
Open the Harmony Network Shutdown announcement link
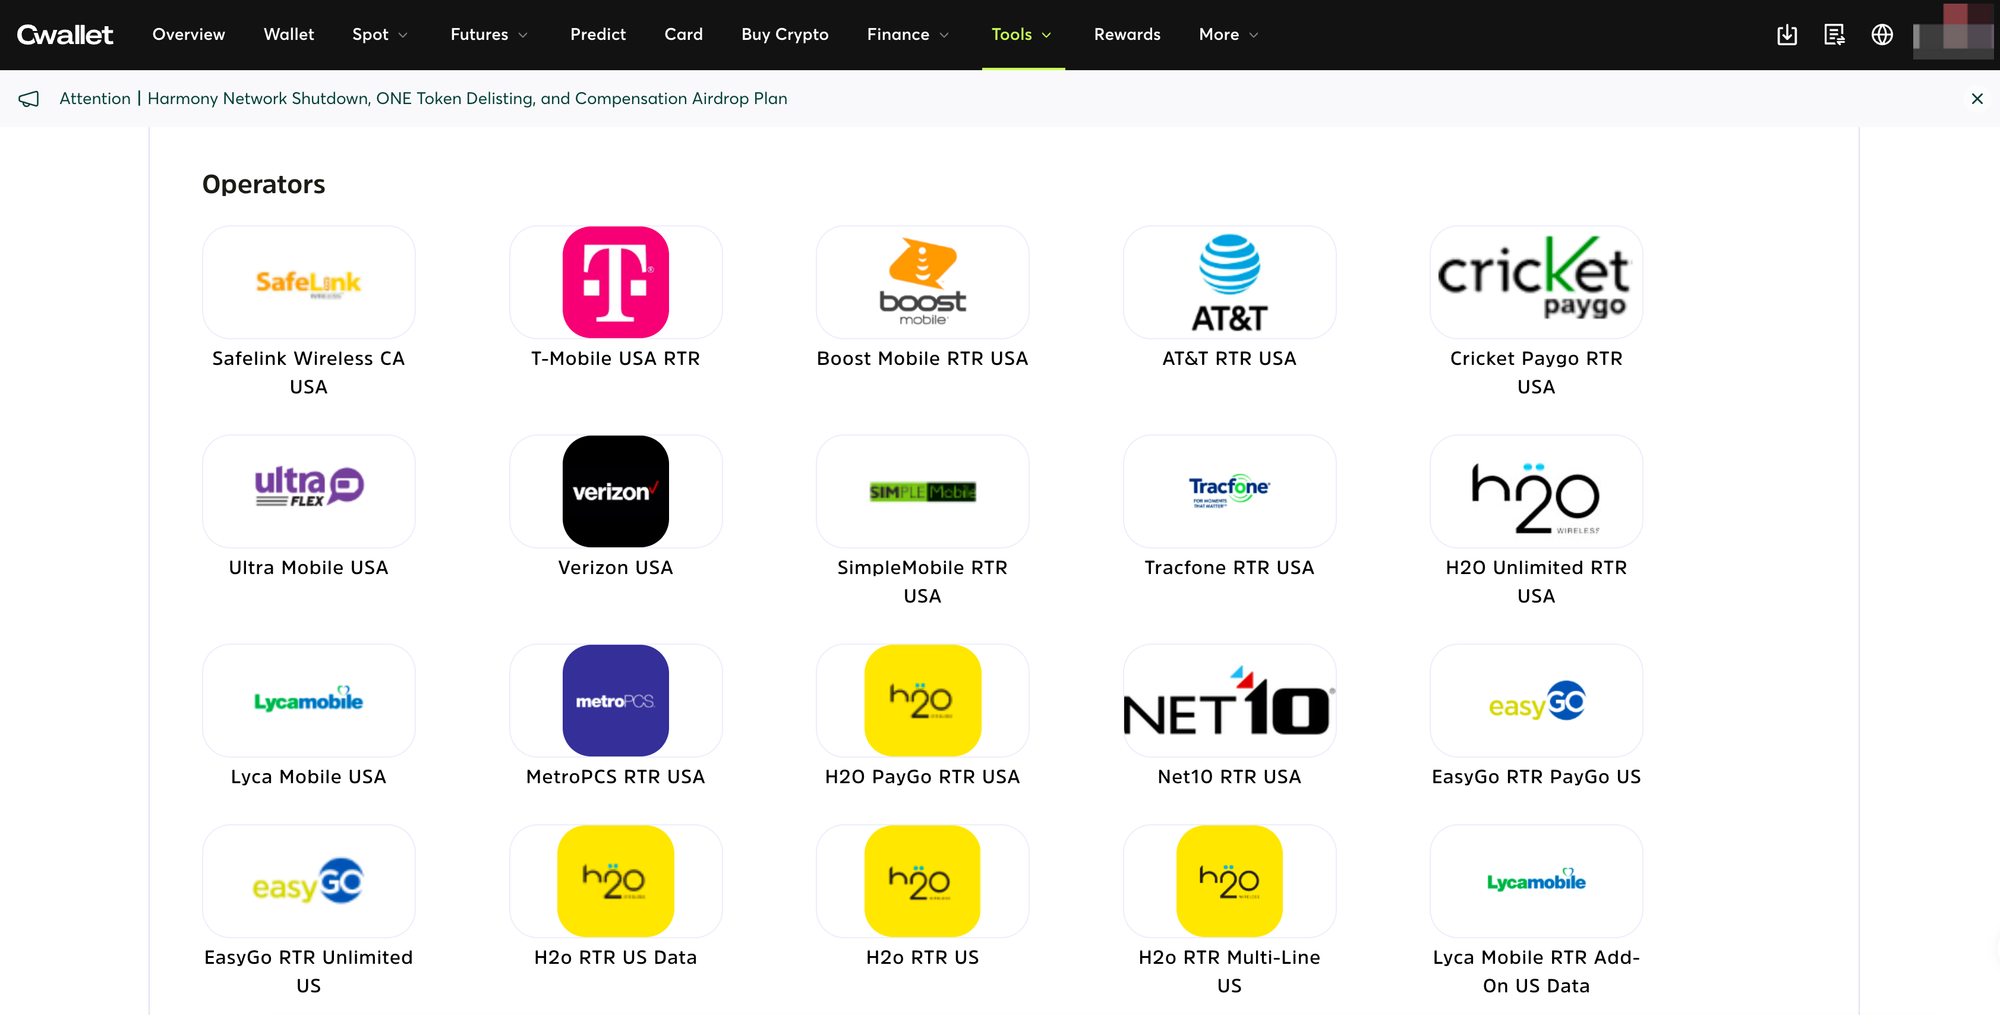coord(467,99)
